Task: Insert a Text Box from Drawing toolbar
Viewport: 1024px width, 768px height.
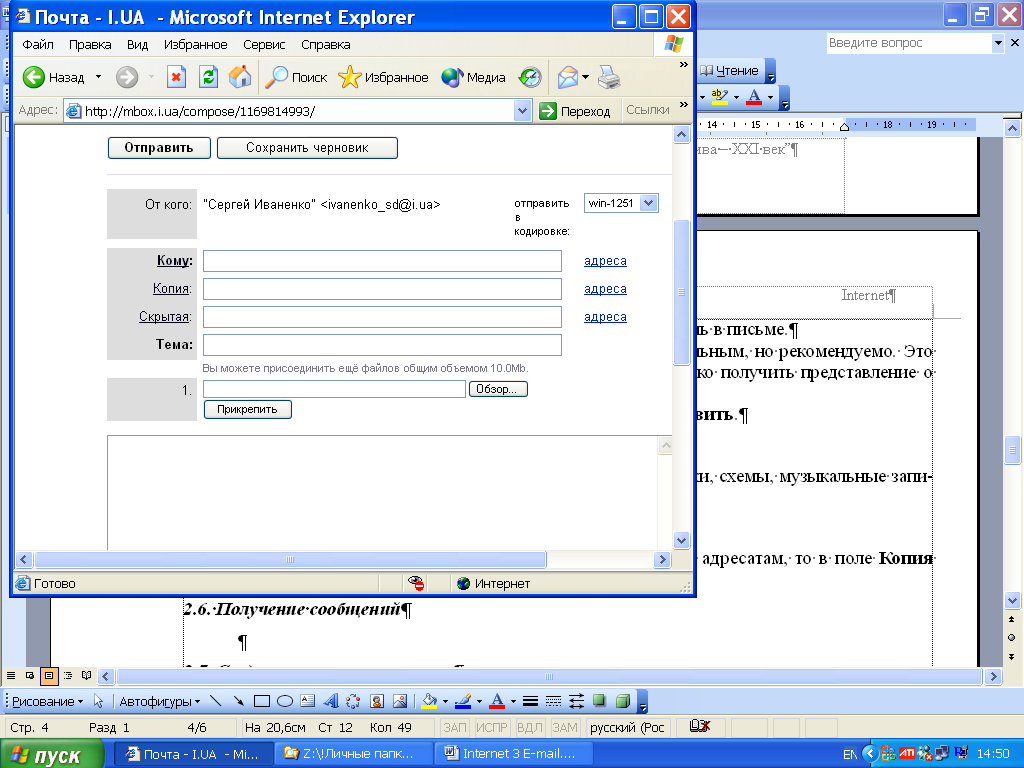Action: [308, 701]
